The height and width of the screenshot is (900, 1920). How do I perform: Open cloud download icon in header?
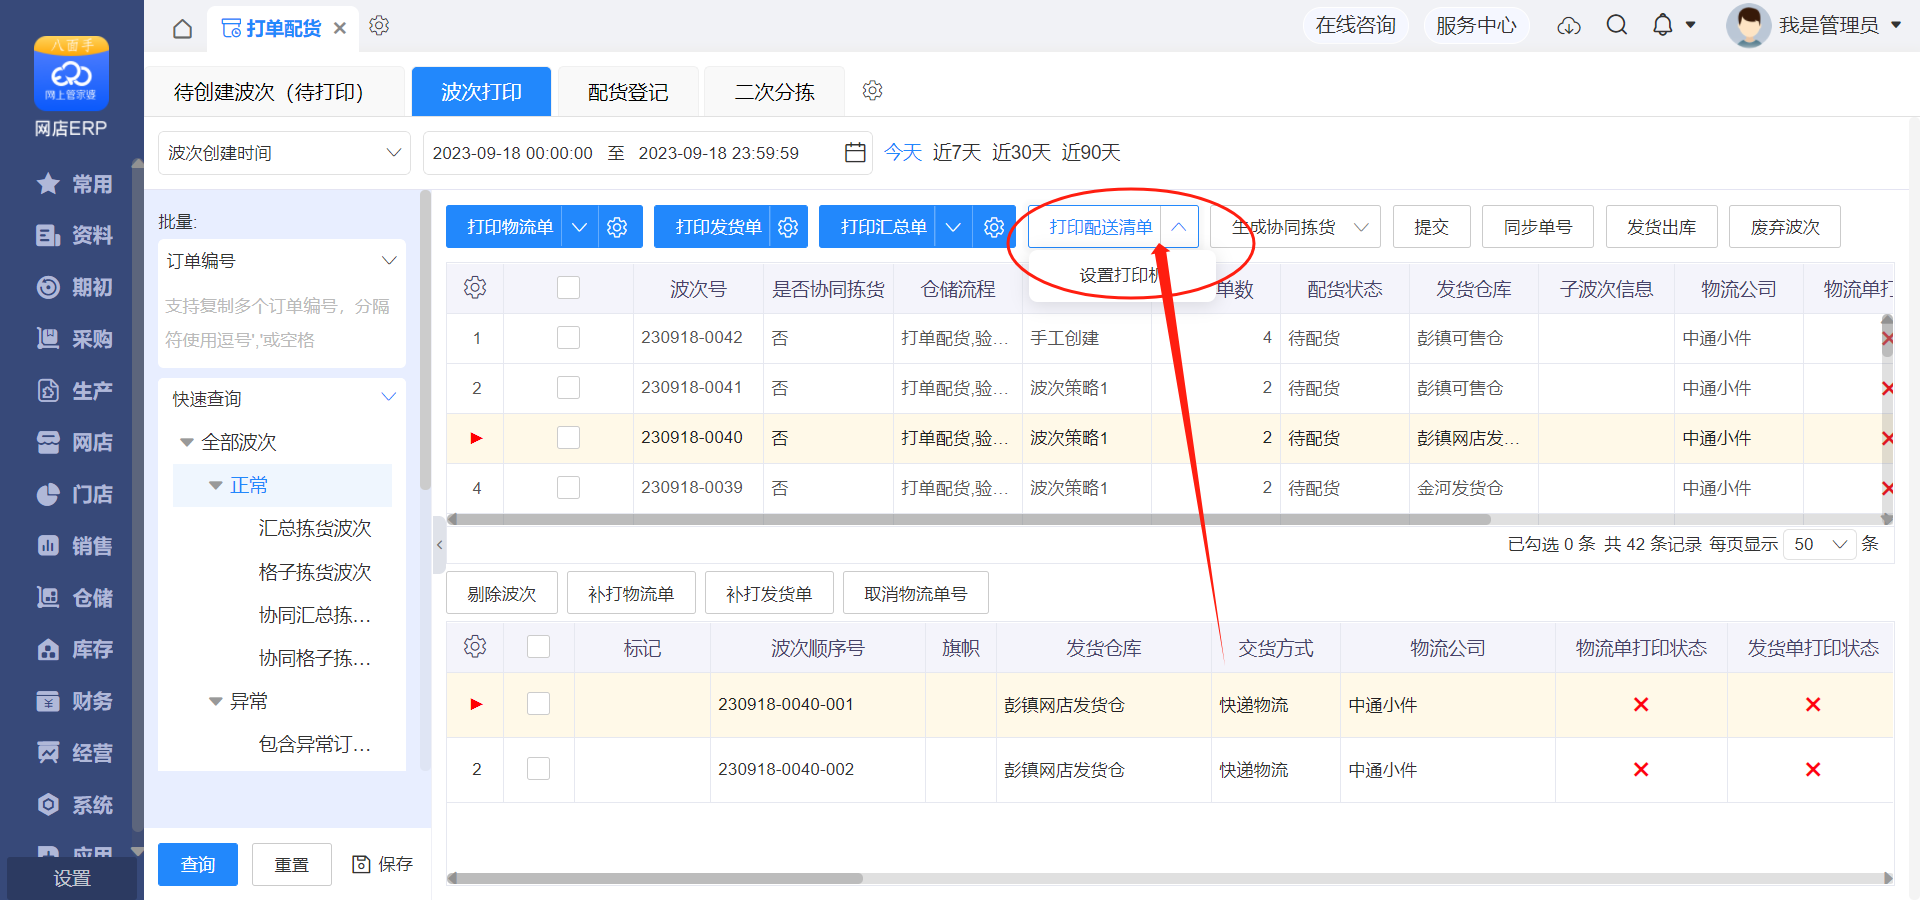(x=1569, y=26)
